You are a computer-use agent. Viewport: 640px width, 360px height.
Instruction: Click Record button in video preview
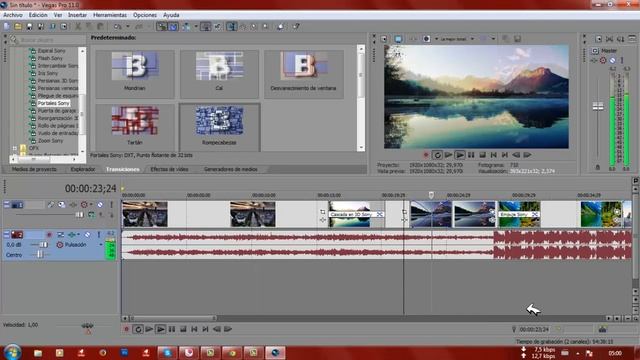pyautogui.click(x=426, y=155)
